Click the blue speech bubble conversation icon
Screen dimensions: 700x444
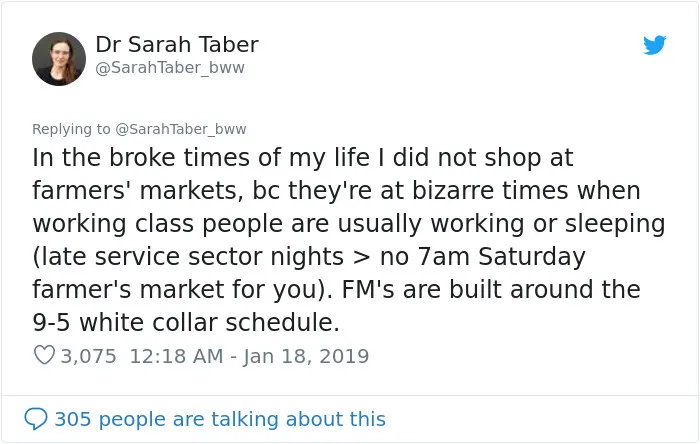pyautogui.click(x=36, y=419)
